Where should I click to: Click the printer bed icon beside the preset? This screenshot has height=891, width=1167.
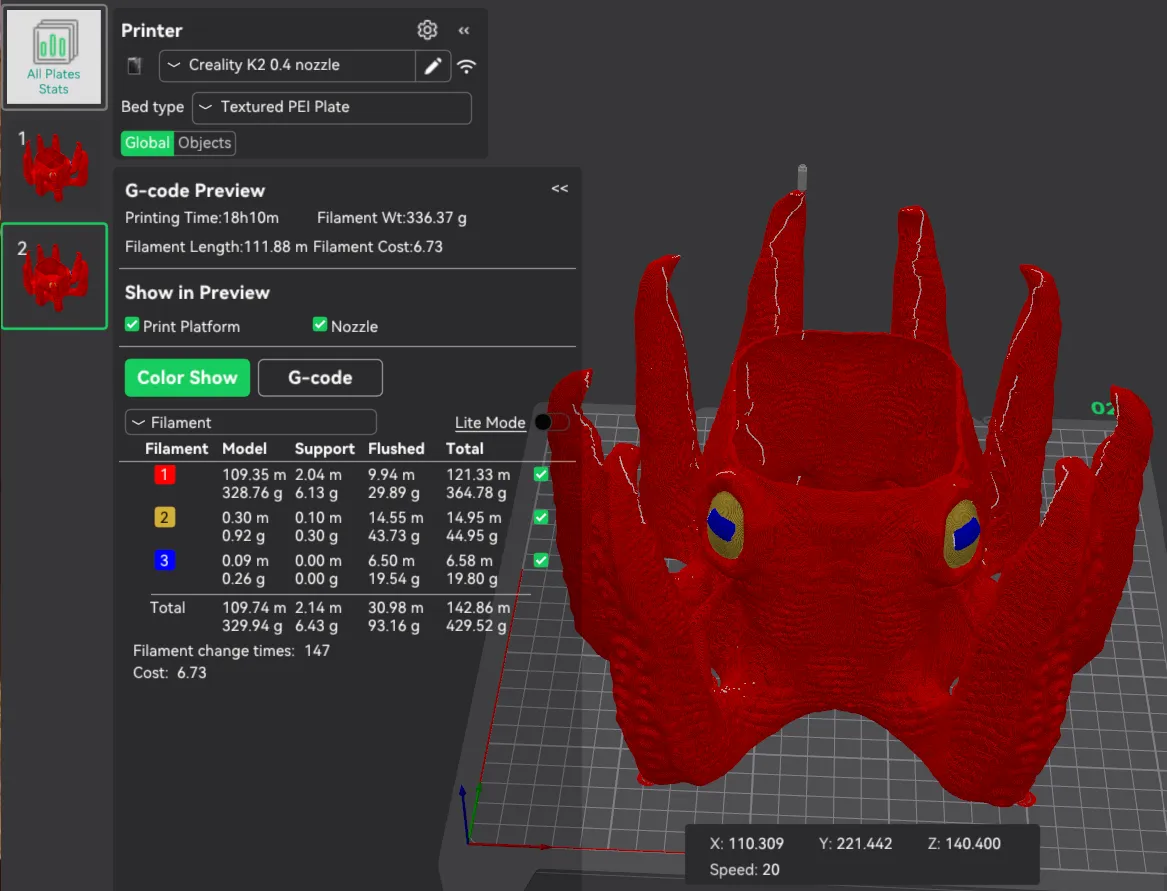tap(135, 66)
